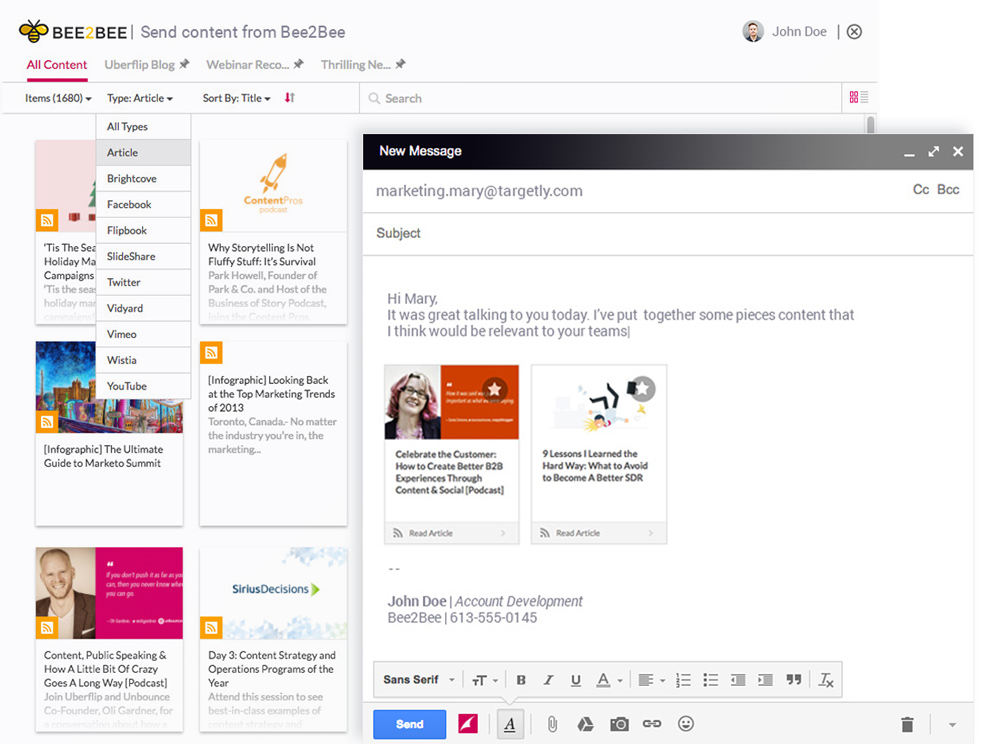Close the Bee2Bee panel
The height and width of the screenshot is (744, 1000).
pyautogui.click(x=854, y=32)
